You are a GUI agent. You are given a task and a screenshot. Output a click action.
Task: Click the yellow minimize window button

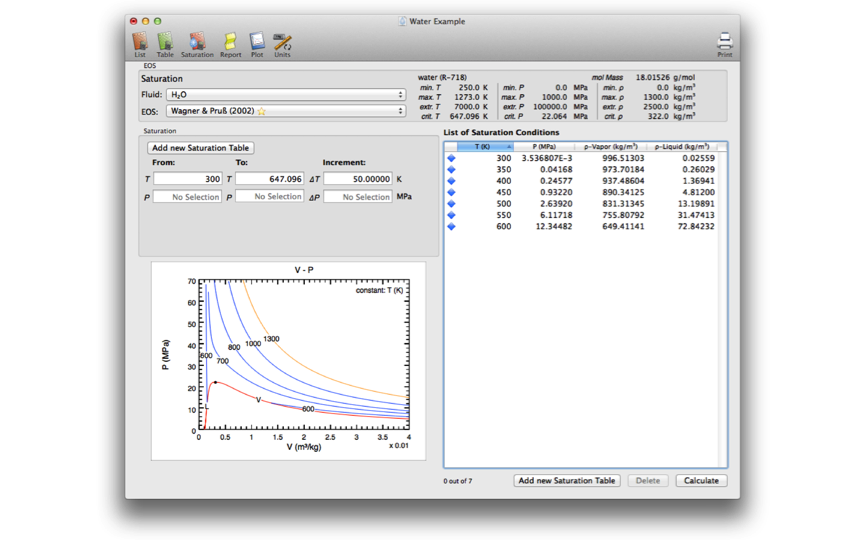pos(145,21)
